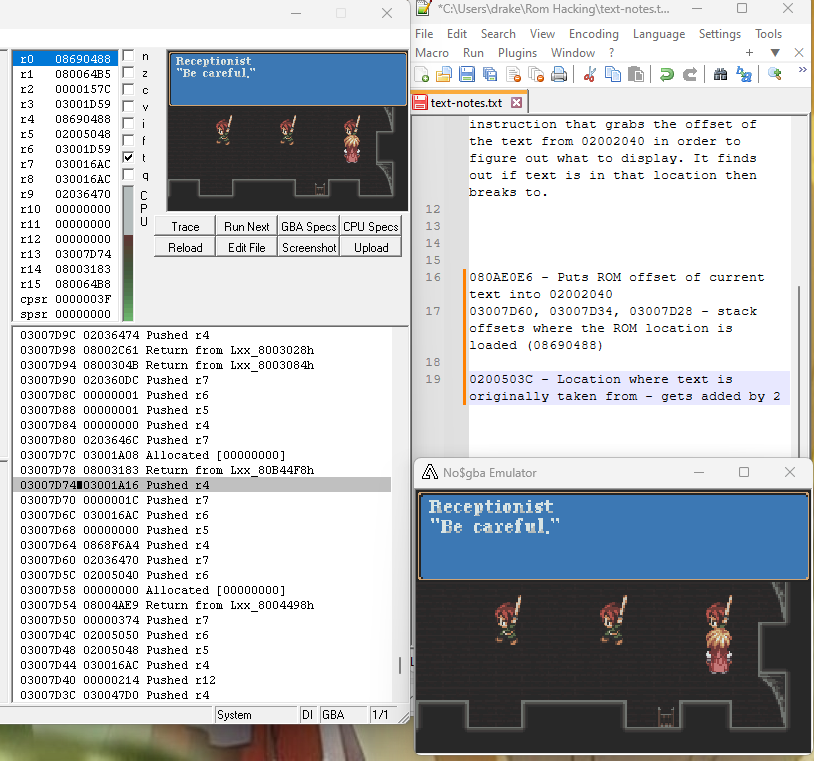
Task: Select the r13 register row
Action: coord(65,254)
